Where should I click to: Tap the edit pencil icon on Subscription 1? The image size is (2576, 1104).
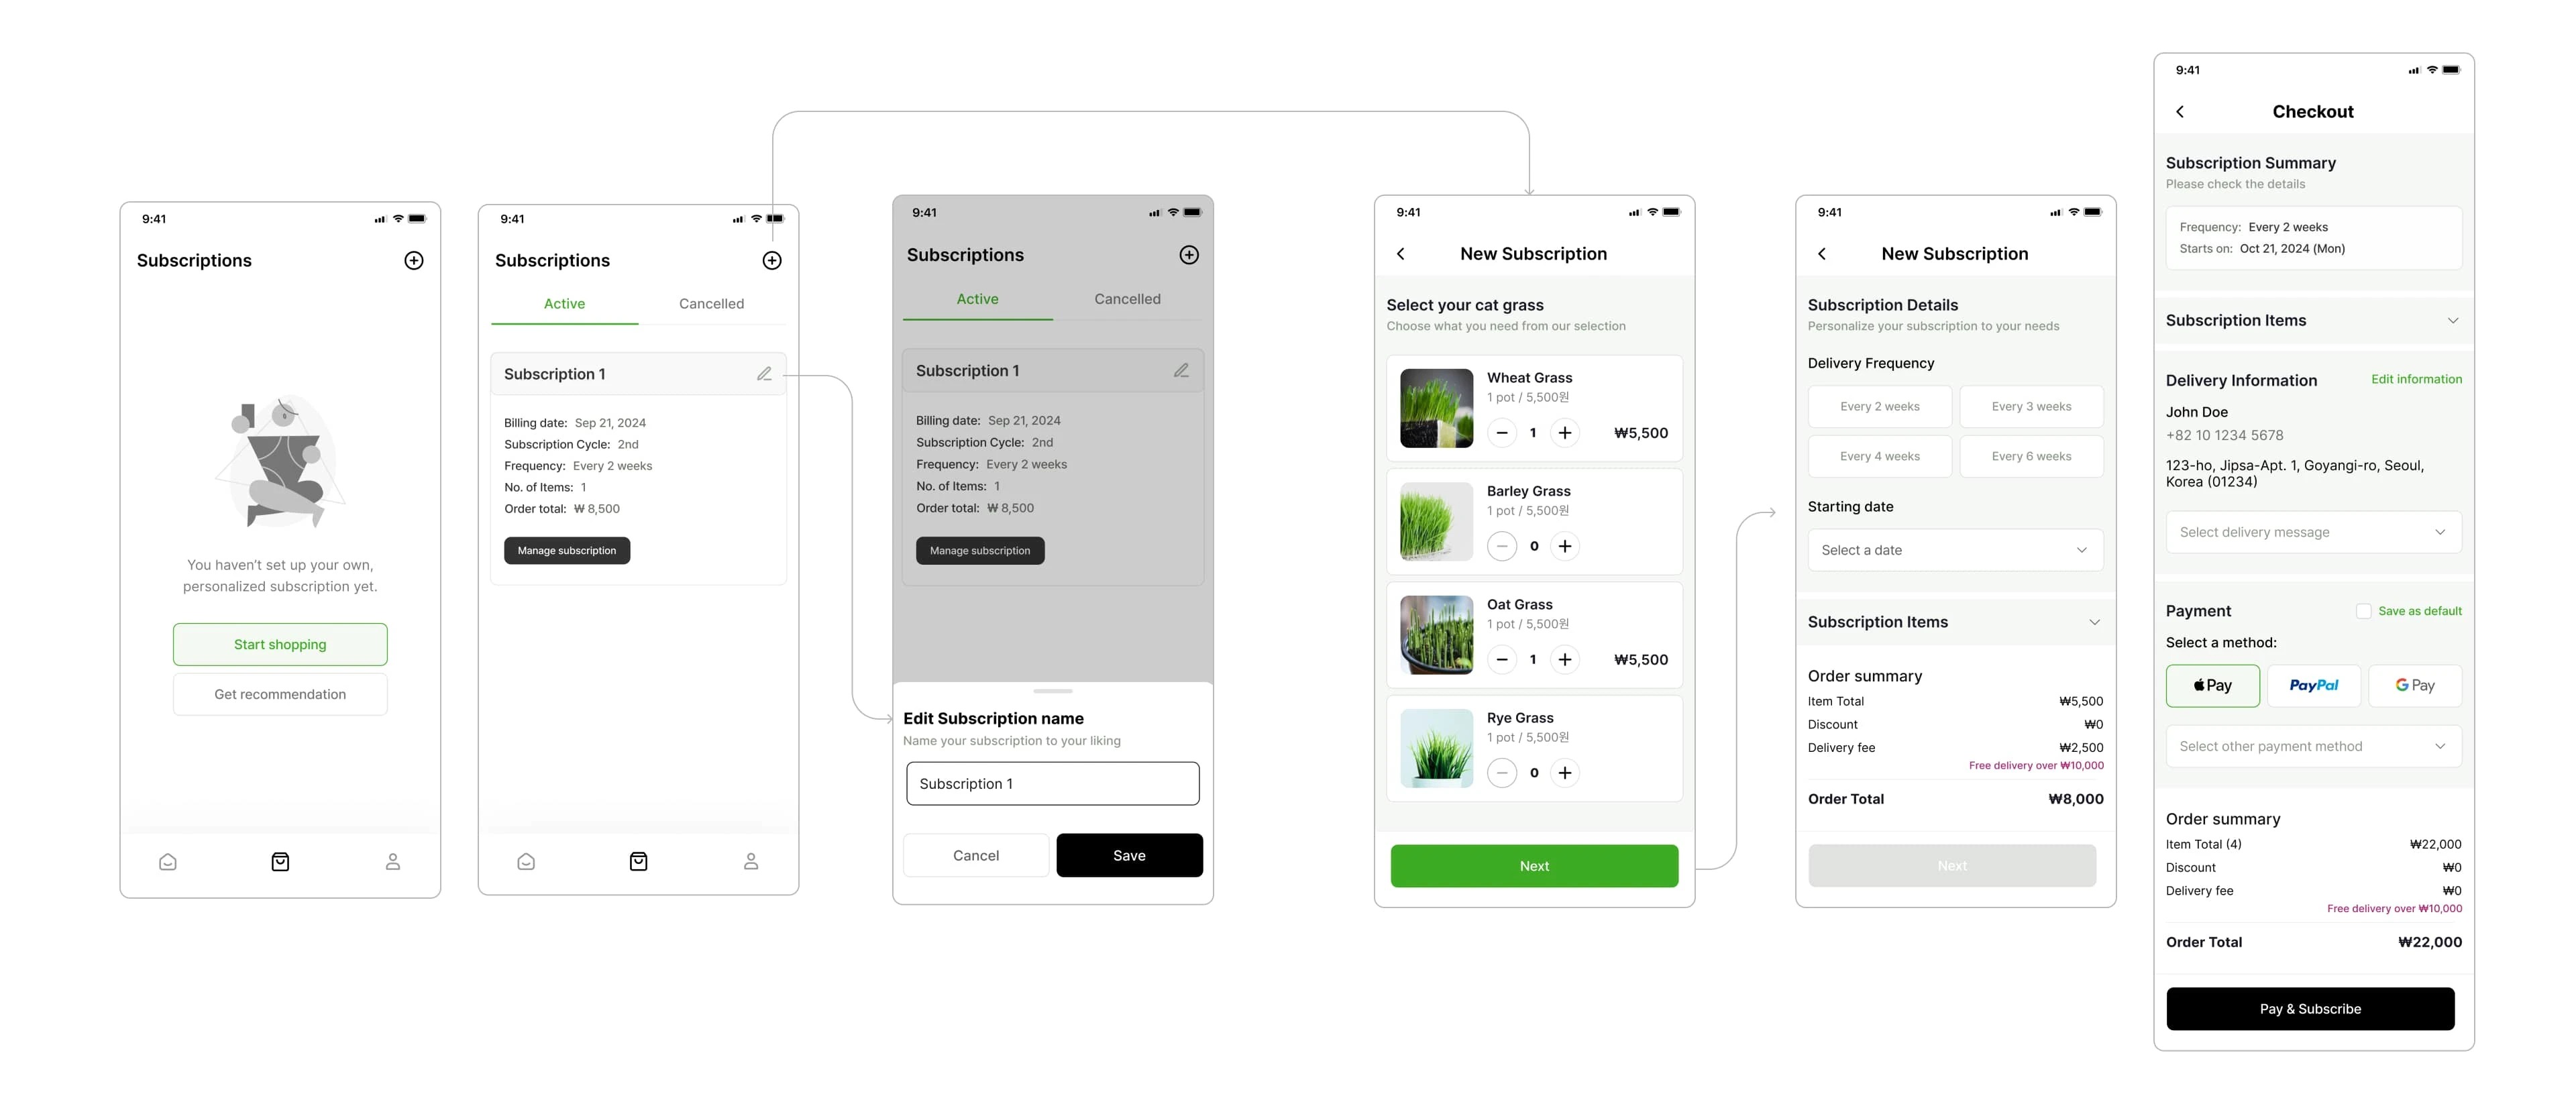click(x=762, y=374)
